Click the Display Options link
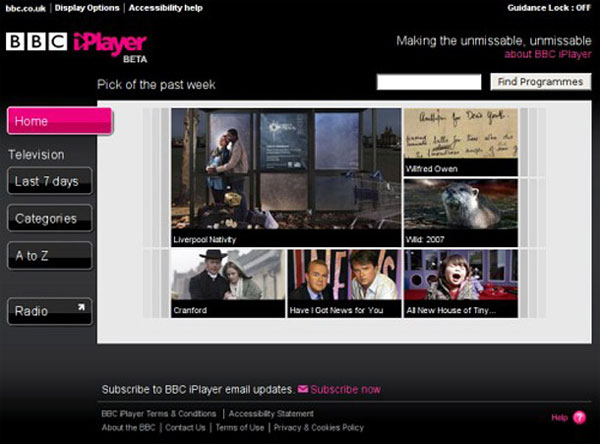 pyautogui.click(x=88, y=8)
